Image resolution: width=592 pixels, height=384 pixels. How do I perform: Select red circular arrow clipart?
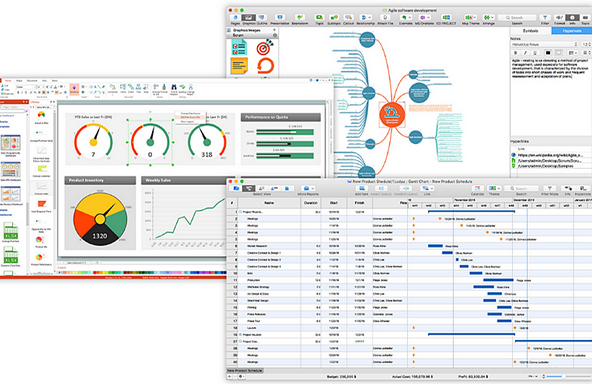click(x=265, y=66)
